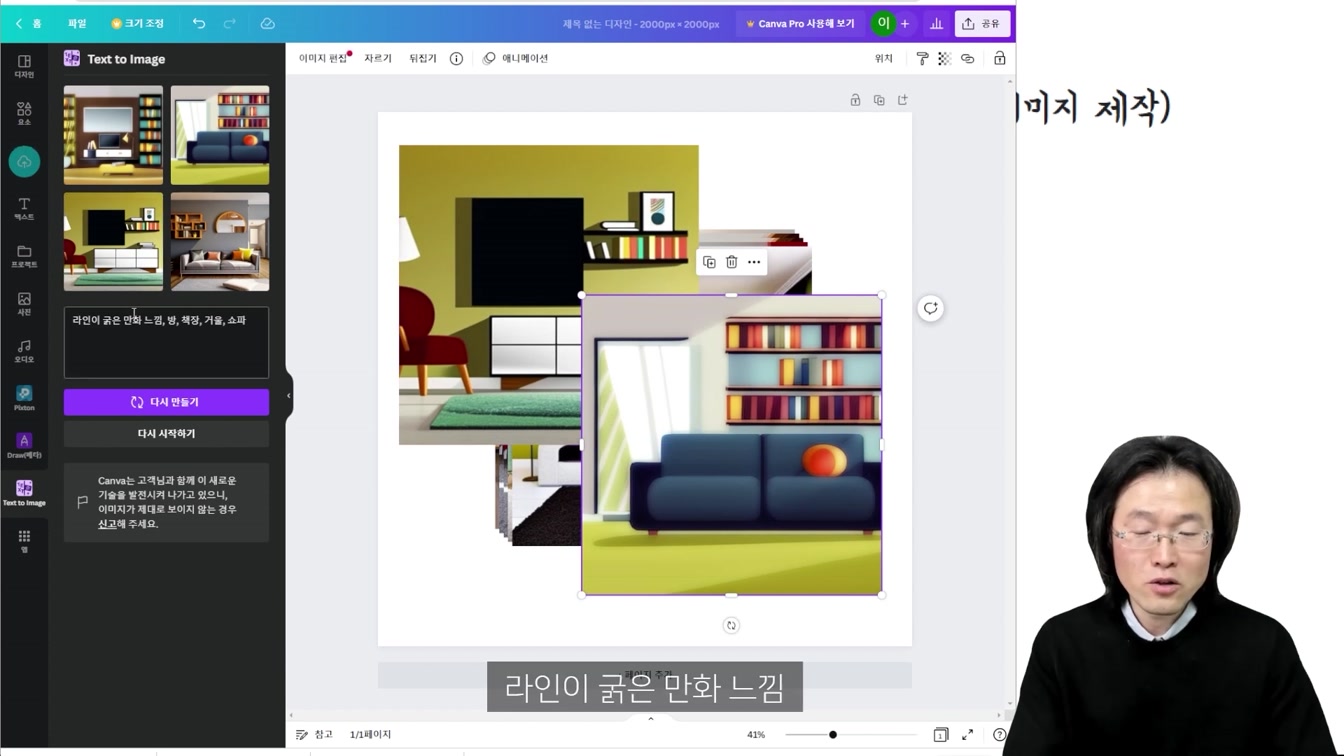This screenshot has width=1344, height=756.
Task: Open more options on floating toolbar
Action: [754, 262]
